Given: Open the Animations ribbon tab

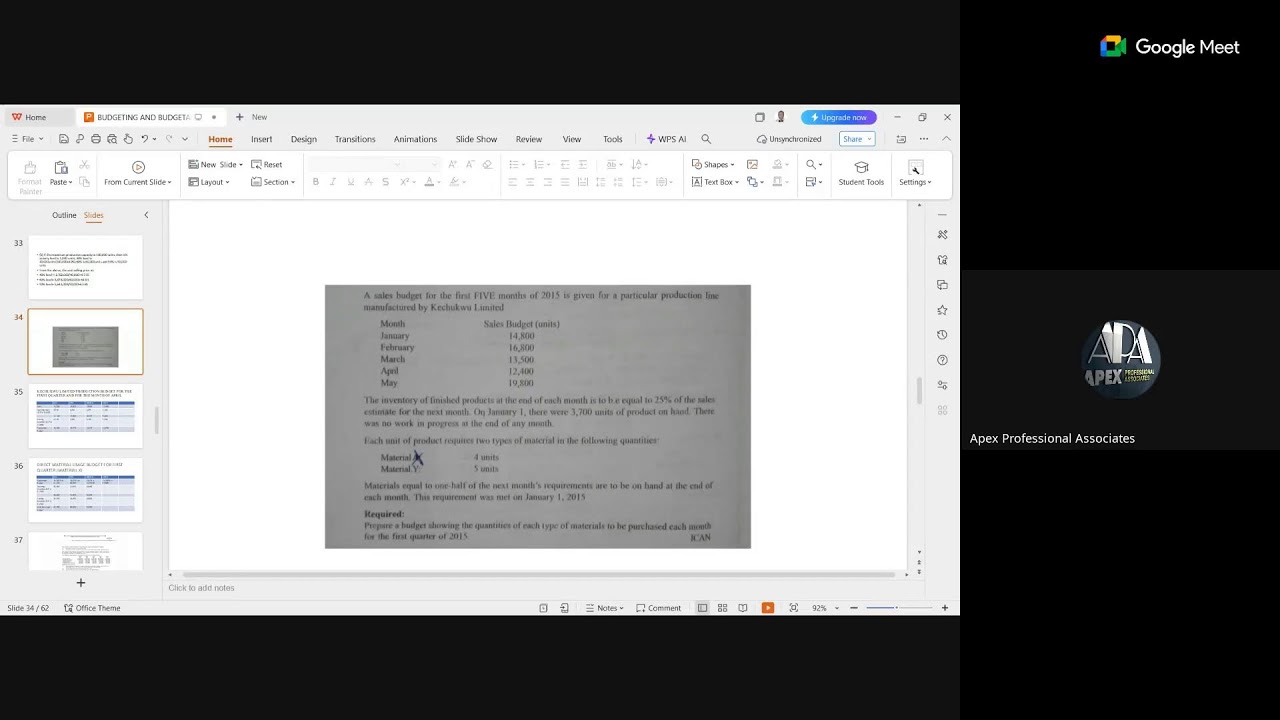Looking at the screenshot, I should point(415,139).
